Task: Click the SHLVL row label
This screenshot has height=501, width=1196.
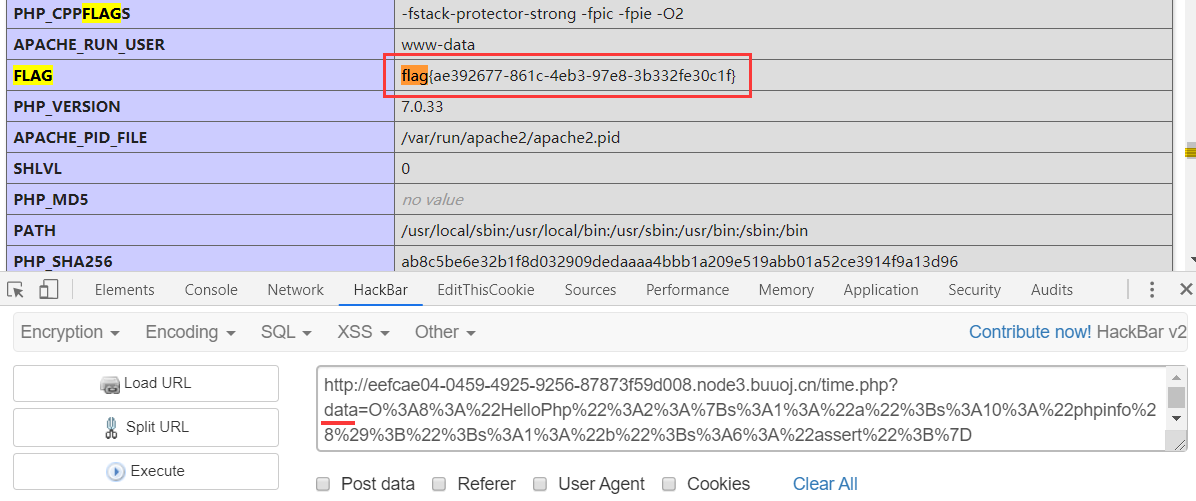Action: pos(35,169)
